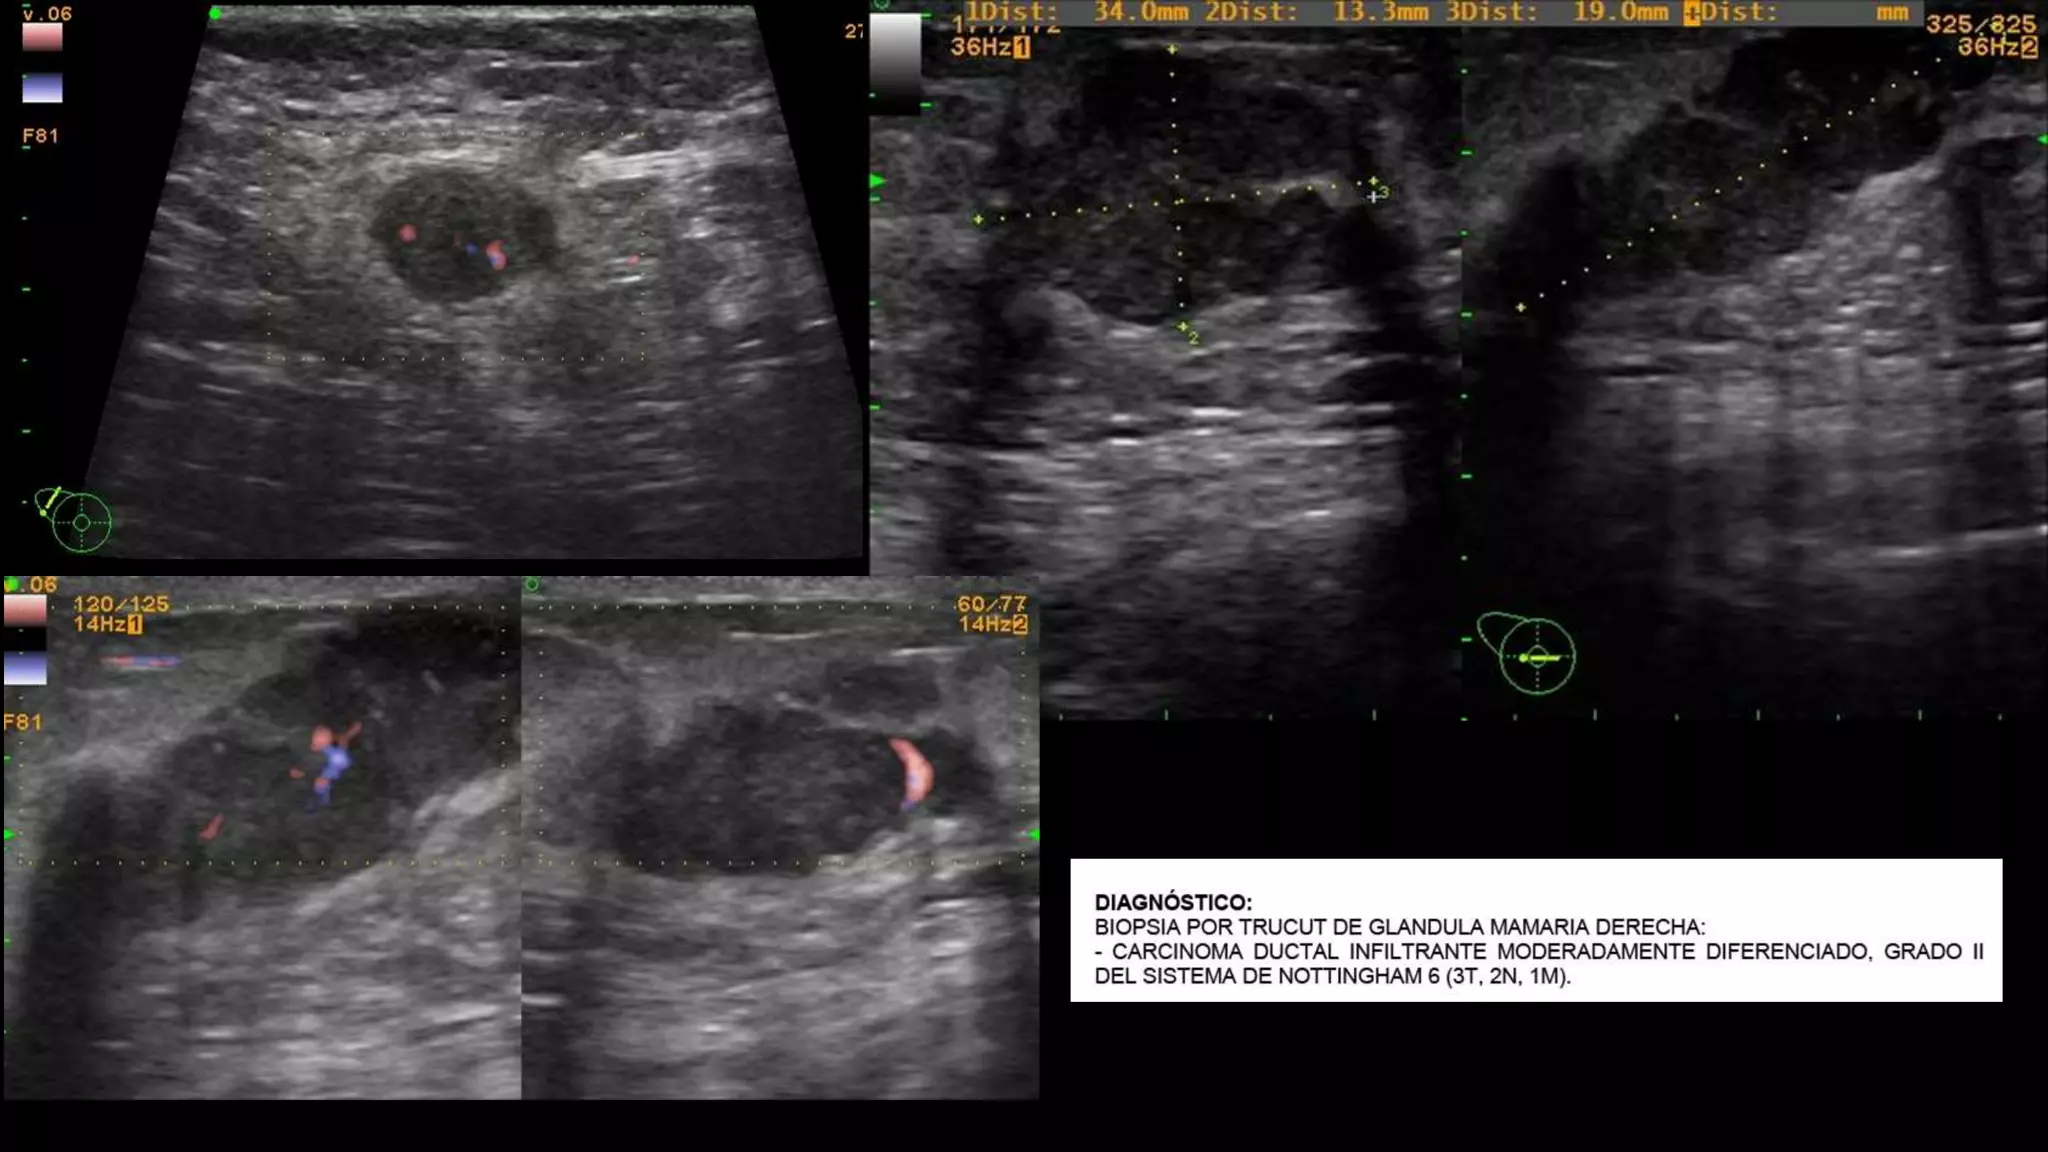Click the 325/325 frame counter

tap(1980, 24)
